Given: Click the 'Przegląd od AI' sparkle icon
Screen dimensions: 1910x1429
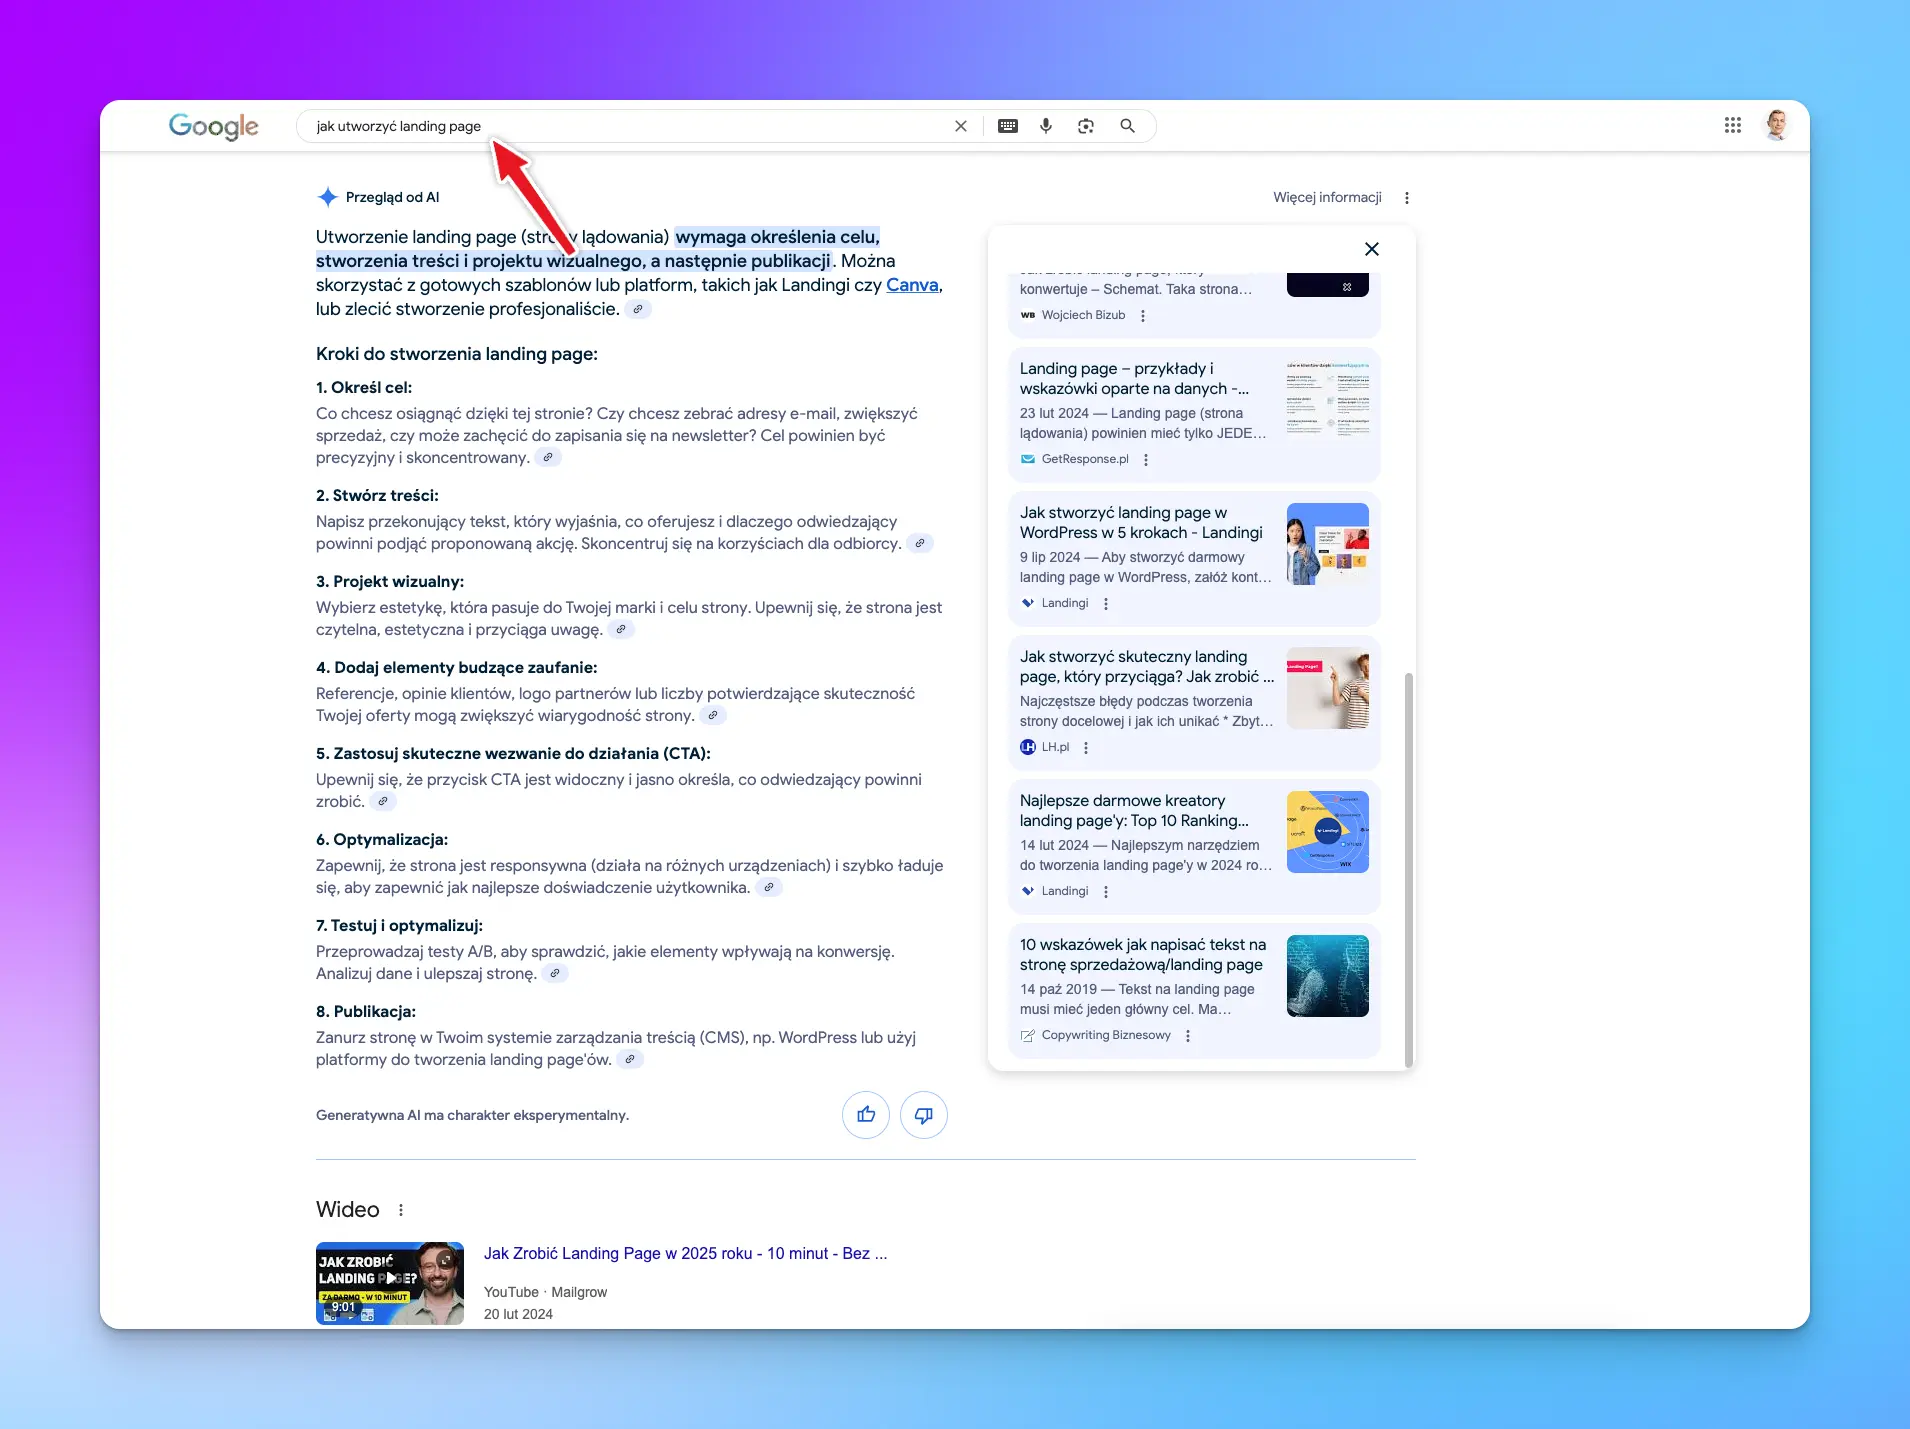Looking at the screenshot, I should pos(327,198).
